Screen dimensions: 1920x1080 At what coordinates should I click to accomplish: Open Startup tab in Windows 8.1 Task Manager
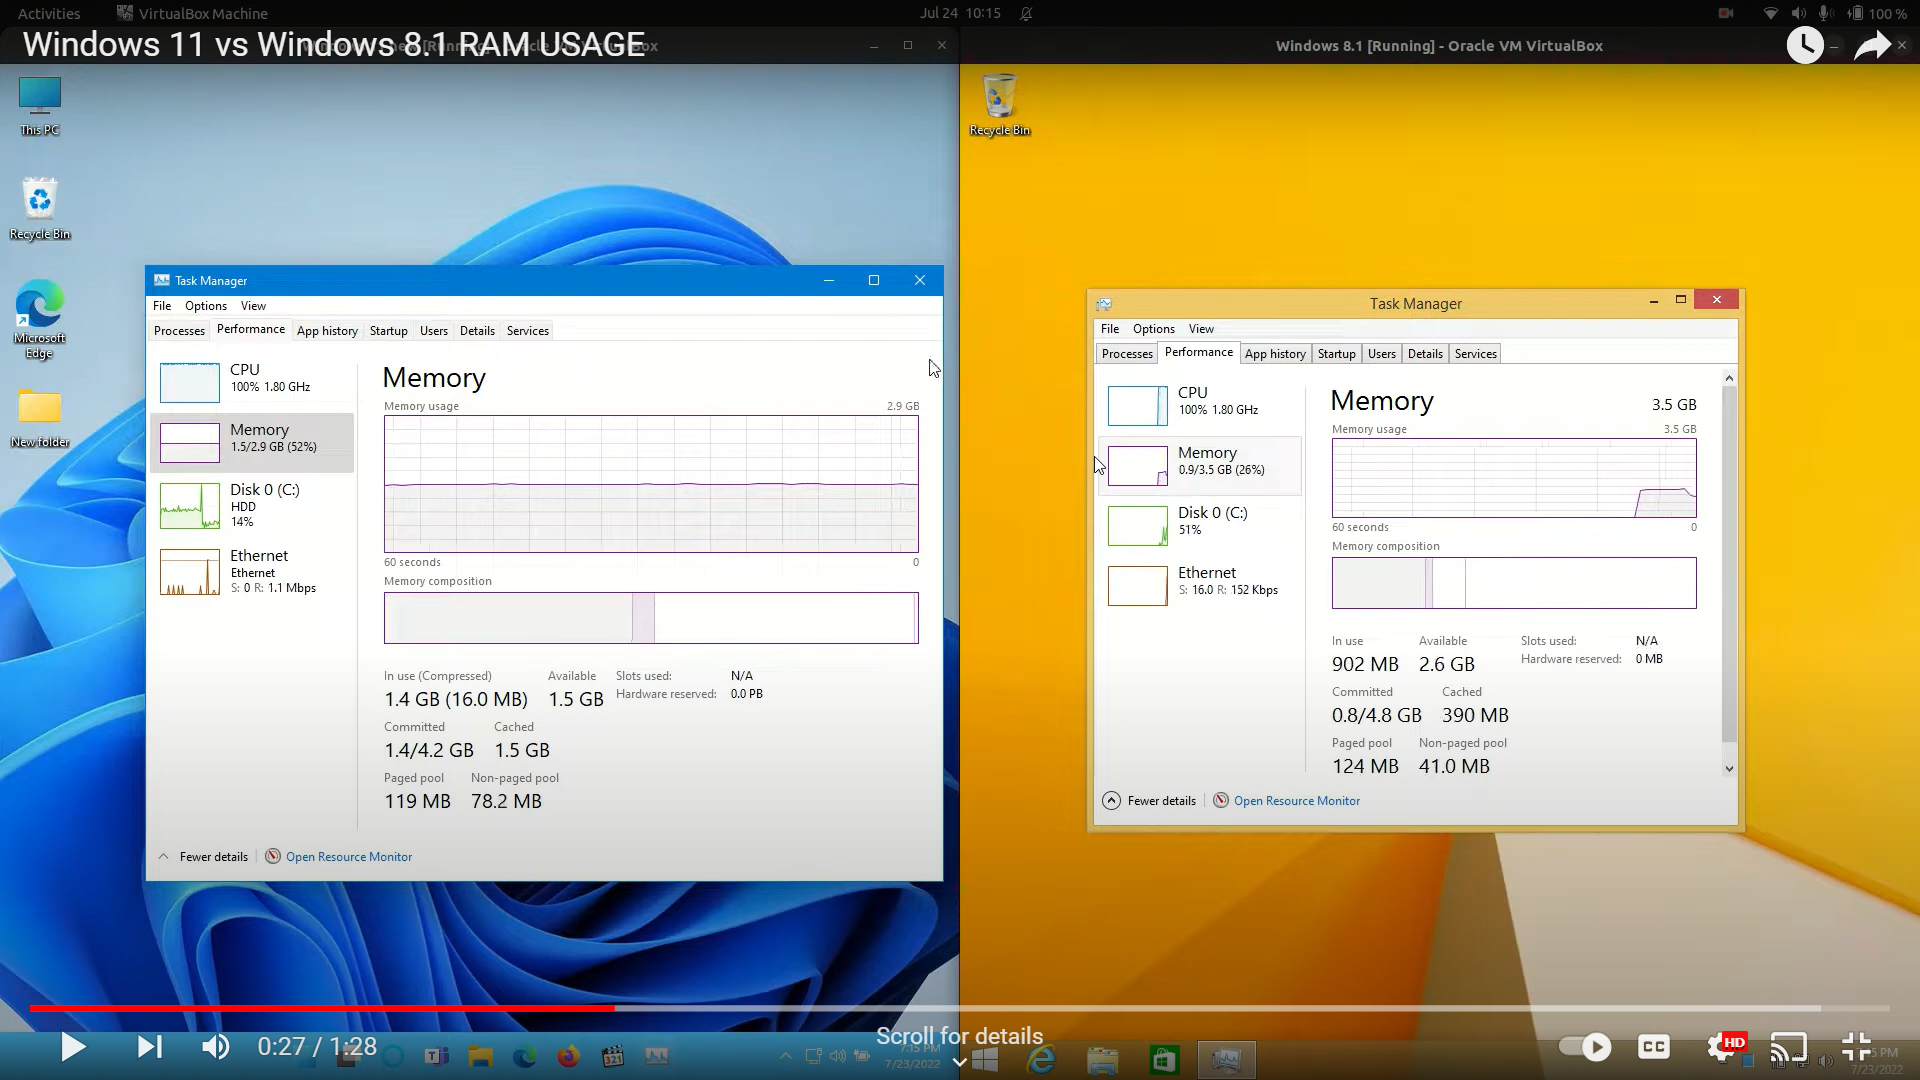click(1337, 354)
